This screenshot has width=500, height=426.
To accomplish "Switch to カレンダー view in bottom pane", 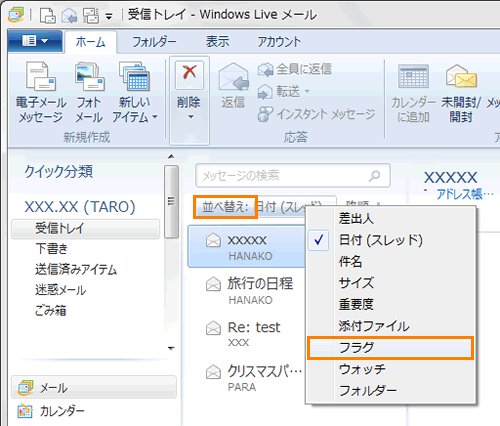I will (x=94, y=411).
